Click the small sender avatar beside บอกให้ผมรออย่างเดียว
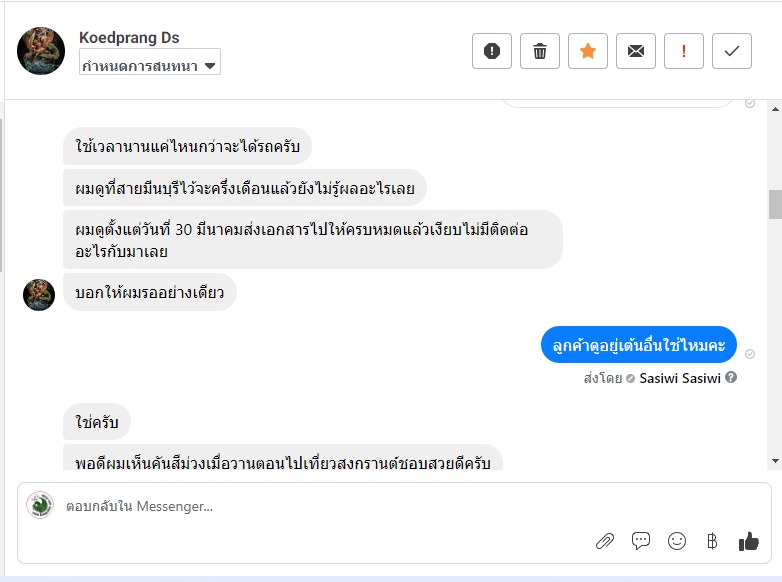Viewport: 782px width, 582px height. tap(39, 295)
